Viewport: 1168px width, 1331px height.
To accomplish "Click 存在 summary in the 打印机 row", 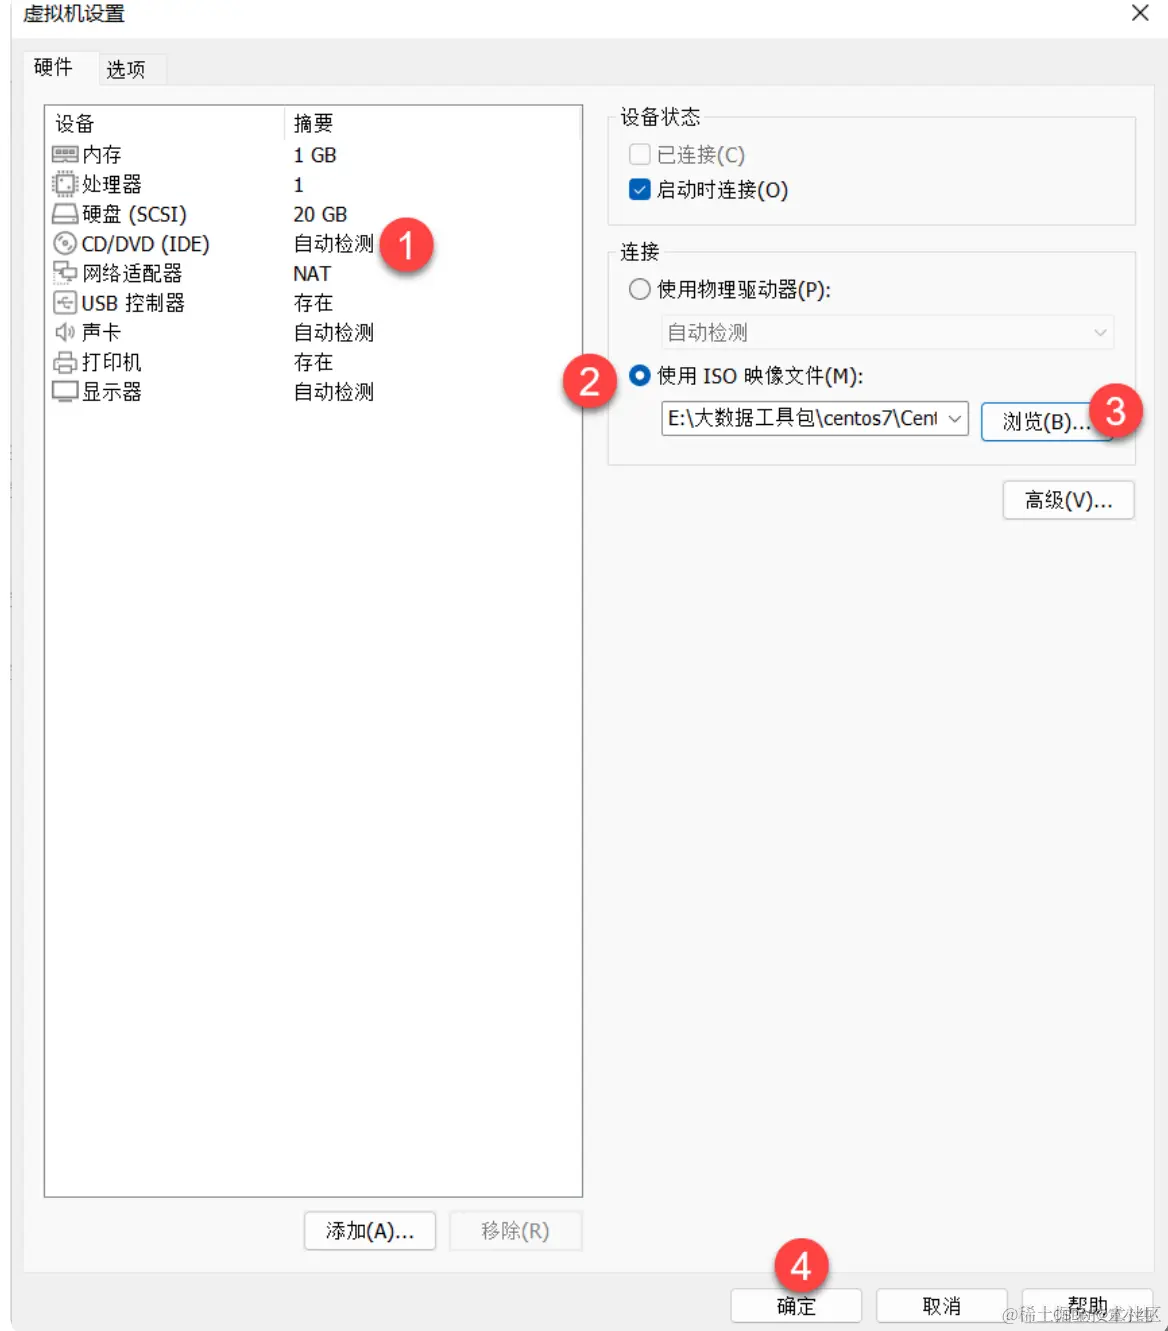I will 313,362.
